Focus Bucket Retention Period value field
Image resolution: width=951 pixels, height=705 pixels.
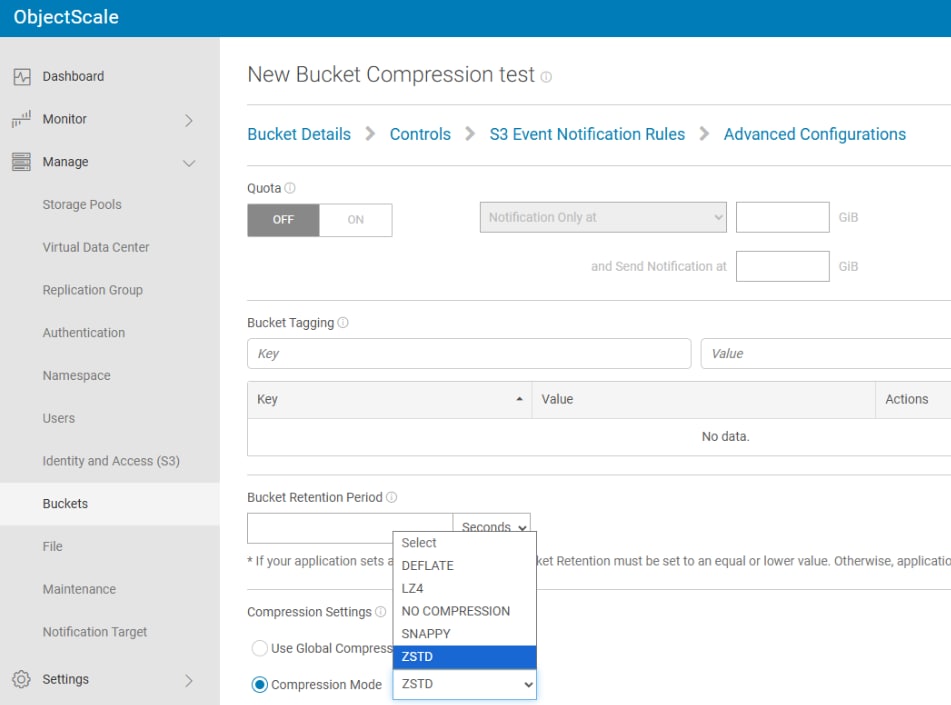[350, 528]
